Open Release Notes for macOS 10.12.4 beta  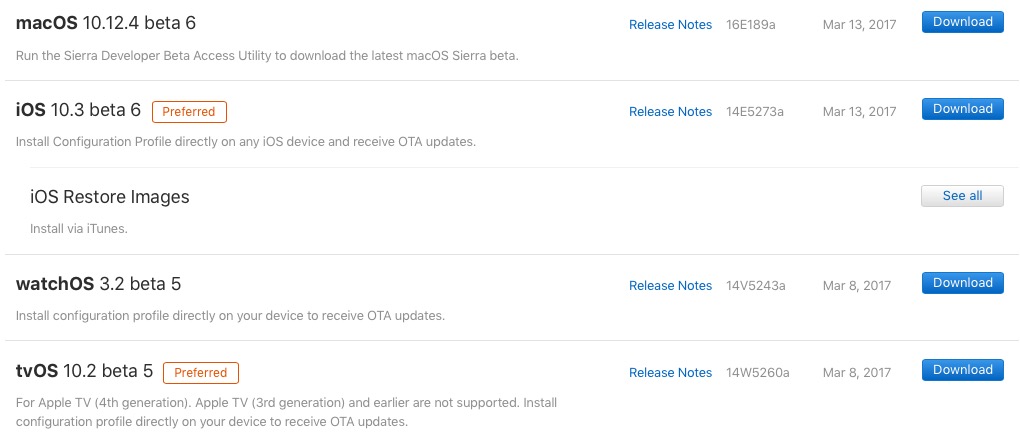click(670, 25)
